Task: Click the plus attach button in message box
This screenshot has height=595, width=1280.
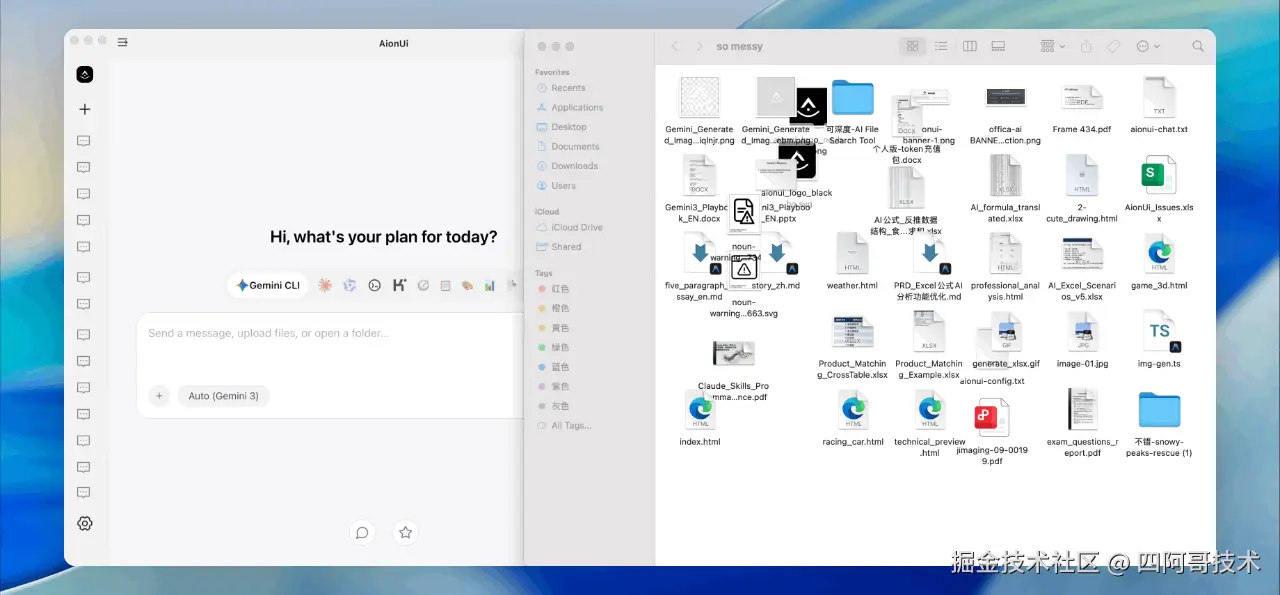Action: click(x=159, y=396)
